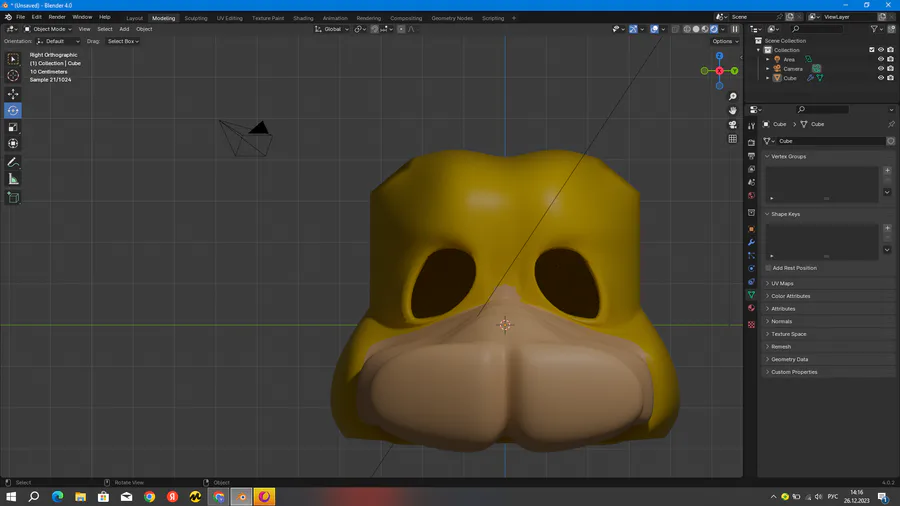Choose the Rotate tool
Screen dimensions: 900x506
coord(13,111)
